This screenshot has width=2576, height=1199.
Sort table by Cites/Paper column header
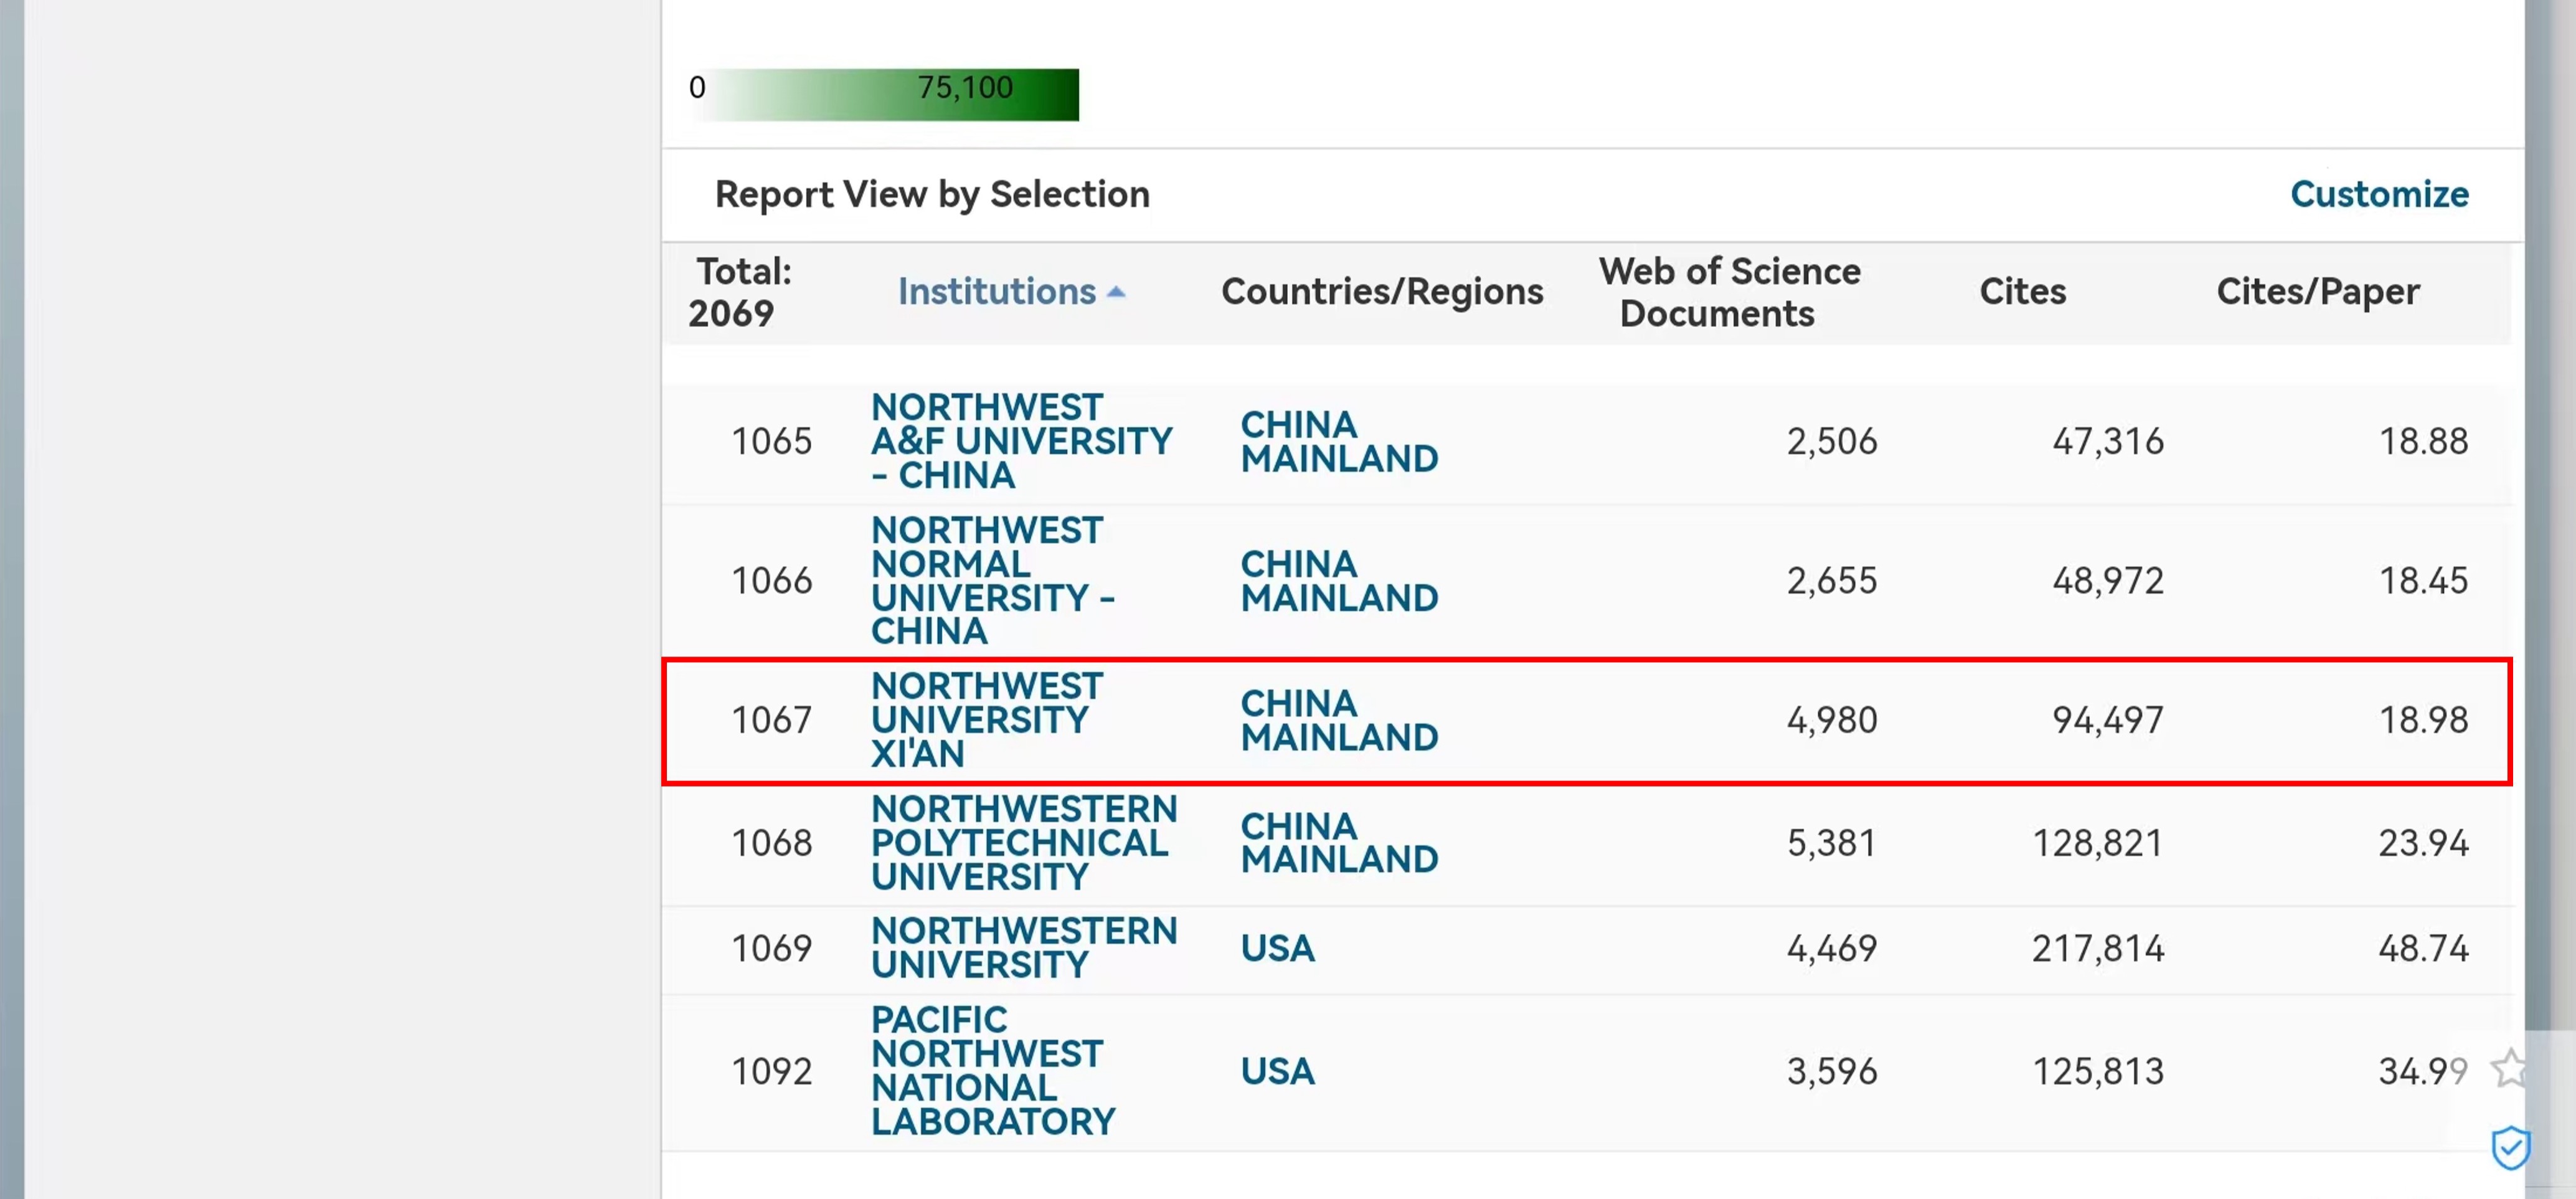(2317, 292)
